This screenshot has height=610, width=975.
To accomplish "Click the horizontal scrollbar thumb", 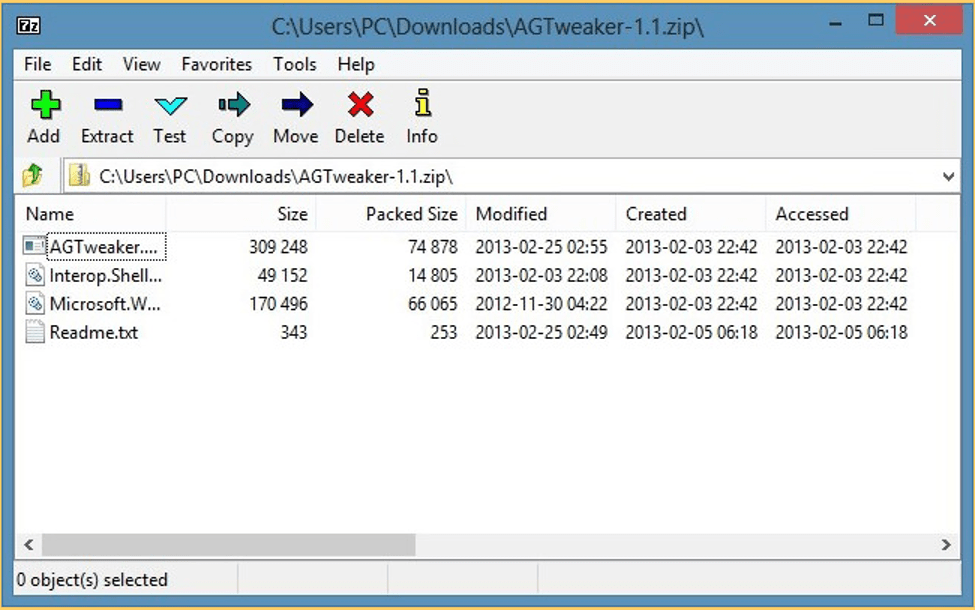I will point(228,545).
